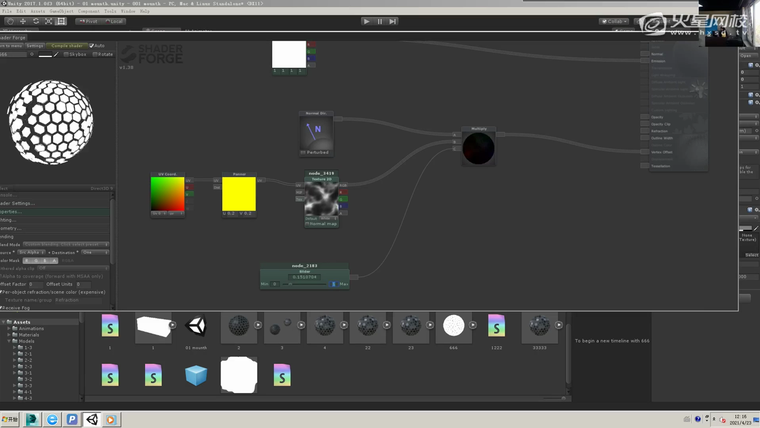
Task: Click the Normal Dir node
Action: pos(317,133)
